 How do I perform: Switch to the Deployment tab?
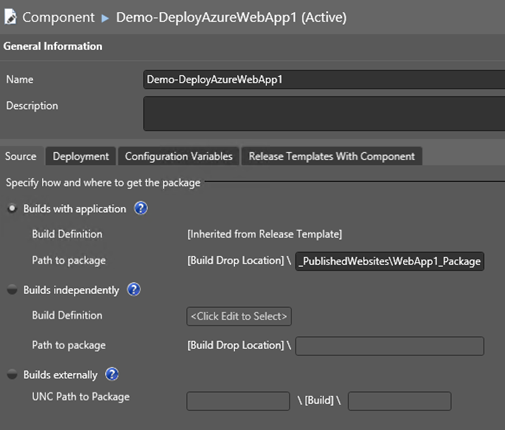coord(81,156)
